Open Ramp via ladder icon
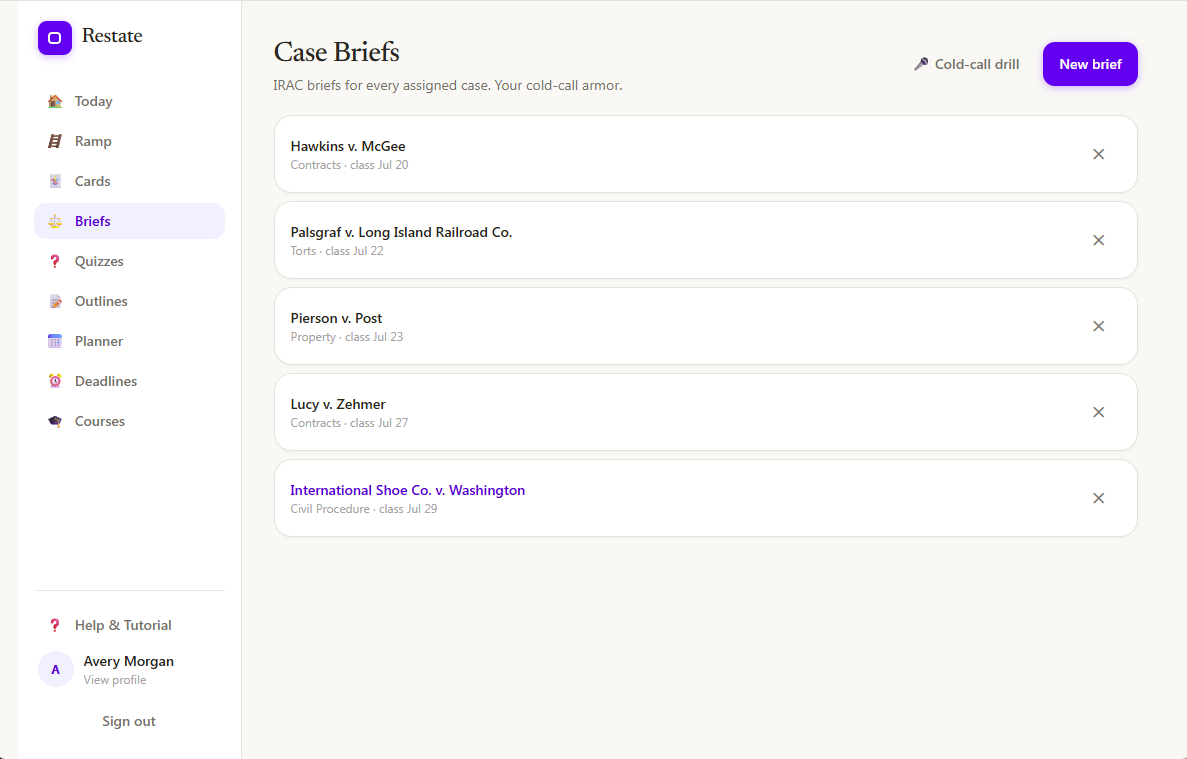This screenshot has width=1187, height=759. click(x=55, y=142)
